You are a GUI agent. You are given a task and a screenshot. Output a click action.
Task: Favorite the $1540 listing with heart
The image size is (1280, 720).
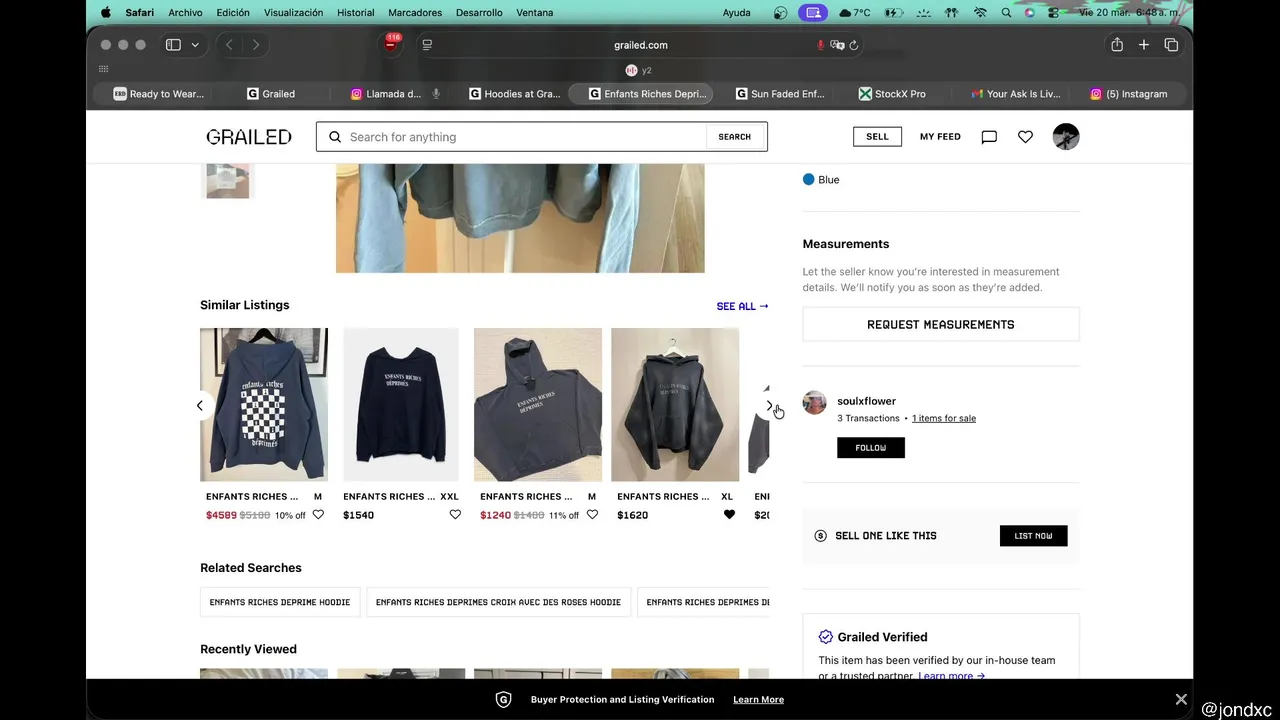(455, 515)
